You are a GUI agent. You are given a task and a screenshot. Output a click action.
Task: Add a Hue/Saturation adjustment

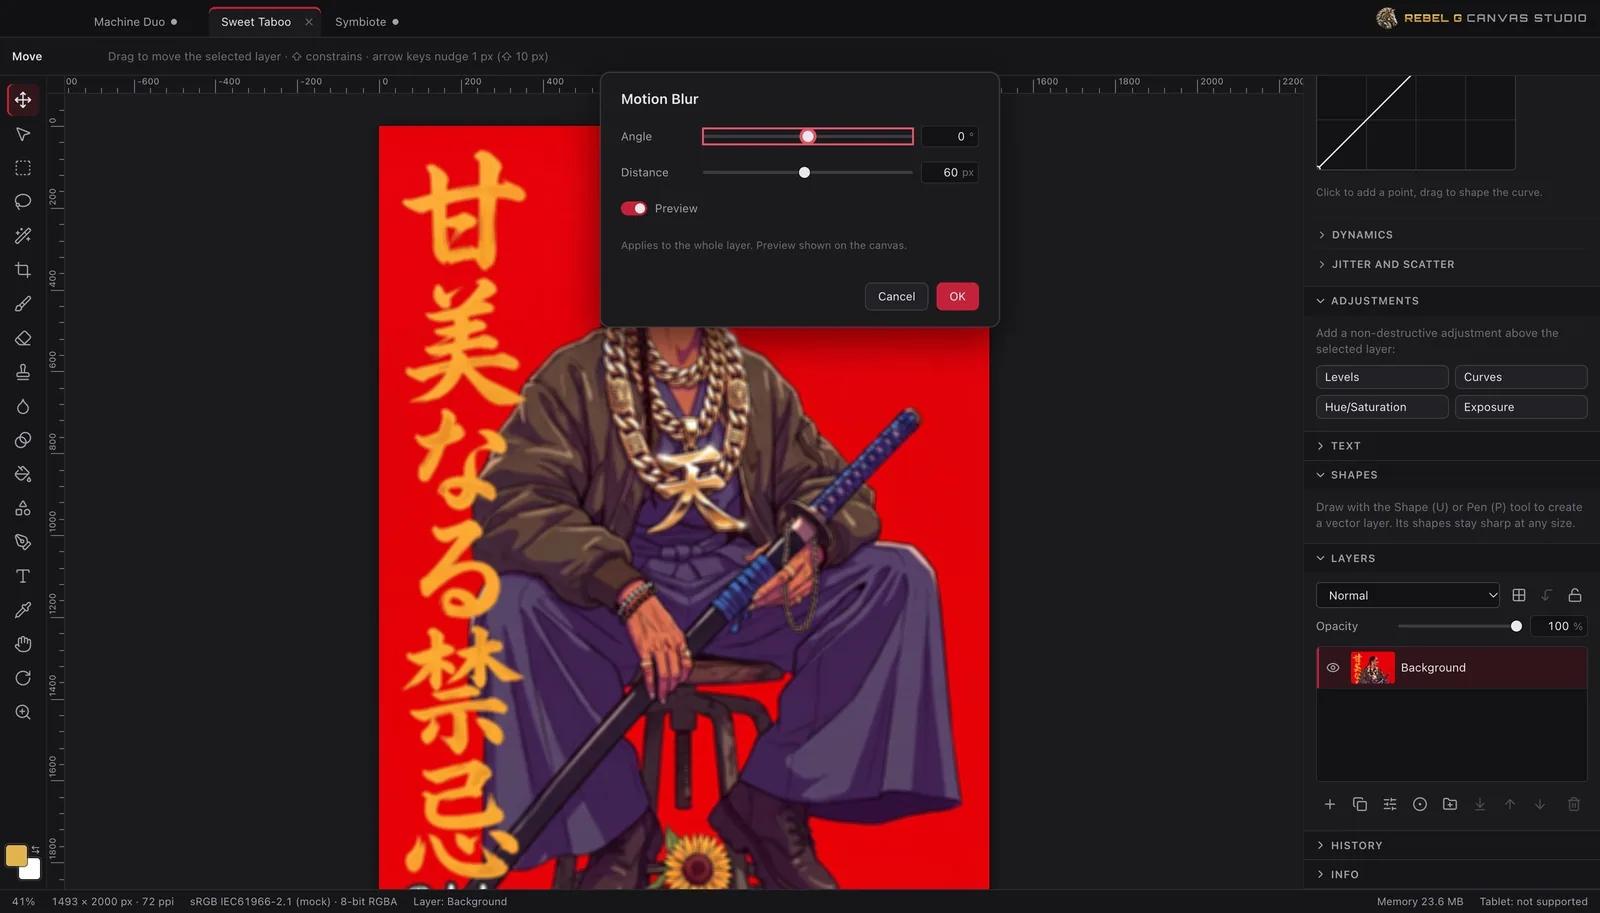point(1382,407)
